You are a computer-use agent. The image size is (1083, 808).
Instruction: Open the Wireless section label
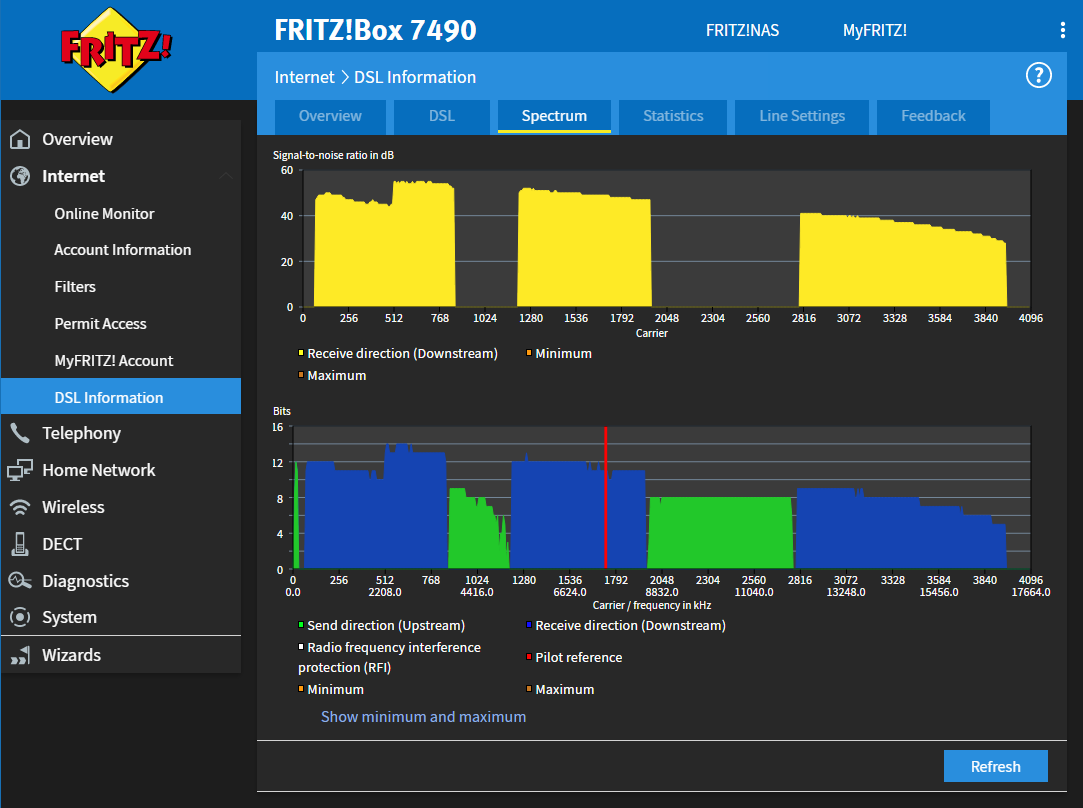73,508
